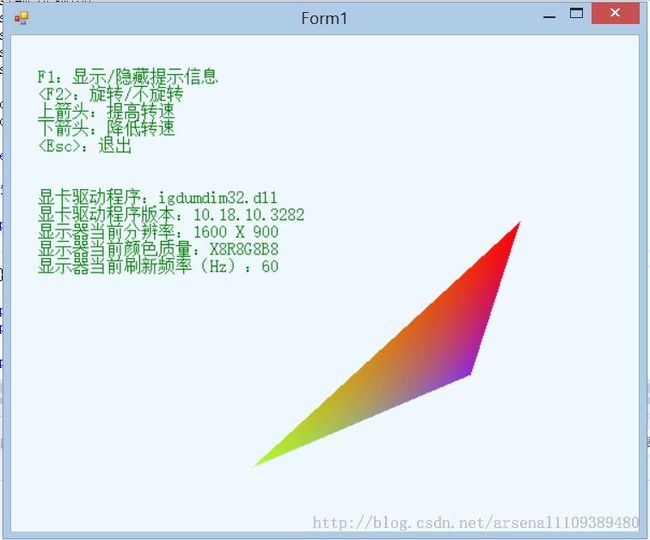Close the Form1 window
This screenshot has width=650, height=540.
tap(615, 13)
